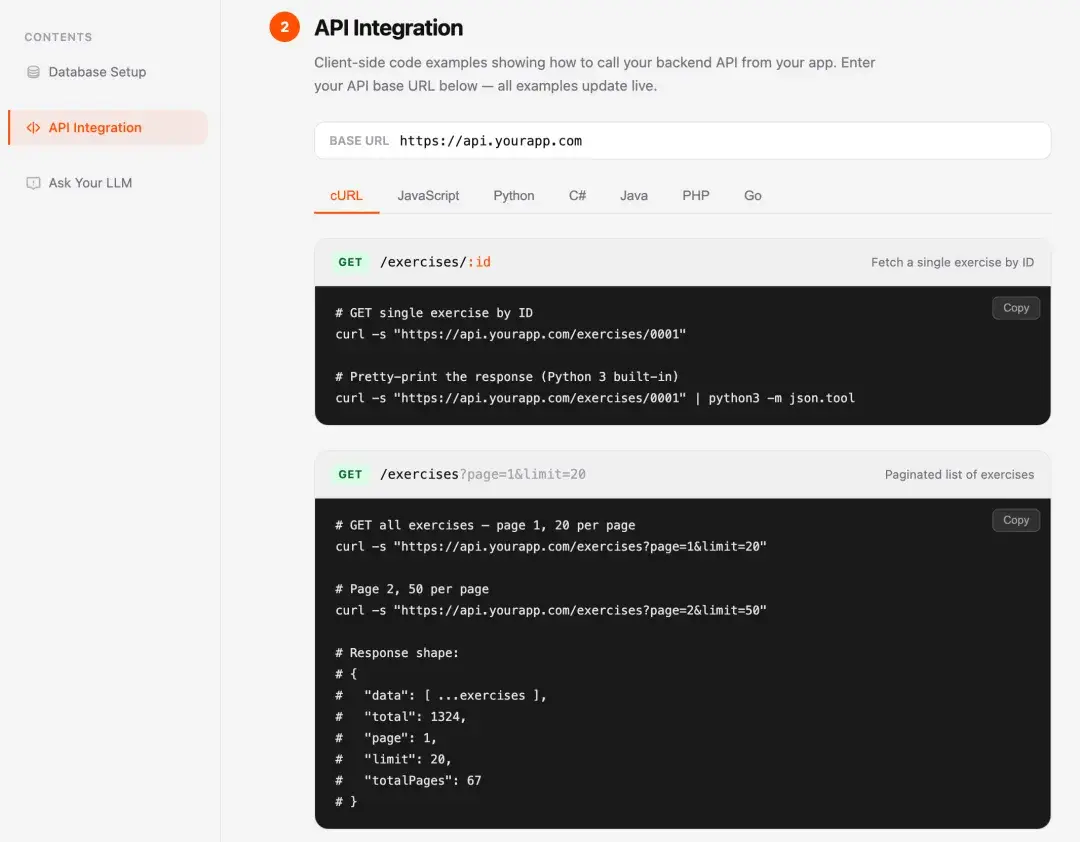Click the /exercises?page=1&limit=20 endpoint path
The image size is (1080, 842).
coord(483,474)
